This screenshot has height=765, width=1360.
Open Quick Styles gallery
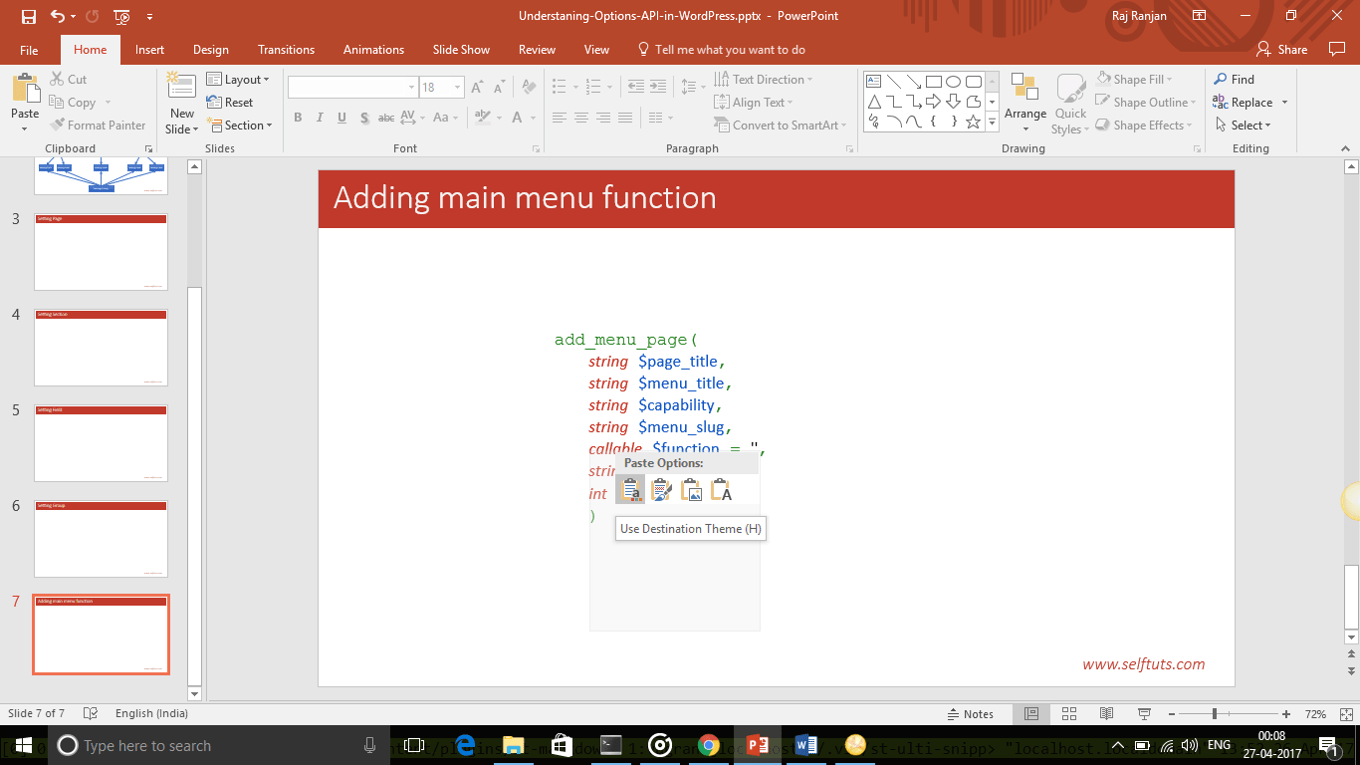[1070, 103]
